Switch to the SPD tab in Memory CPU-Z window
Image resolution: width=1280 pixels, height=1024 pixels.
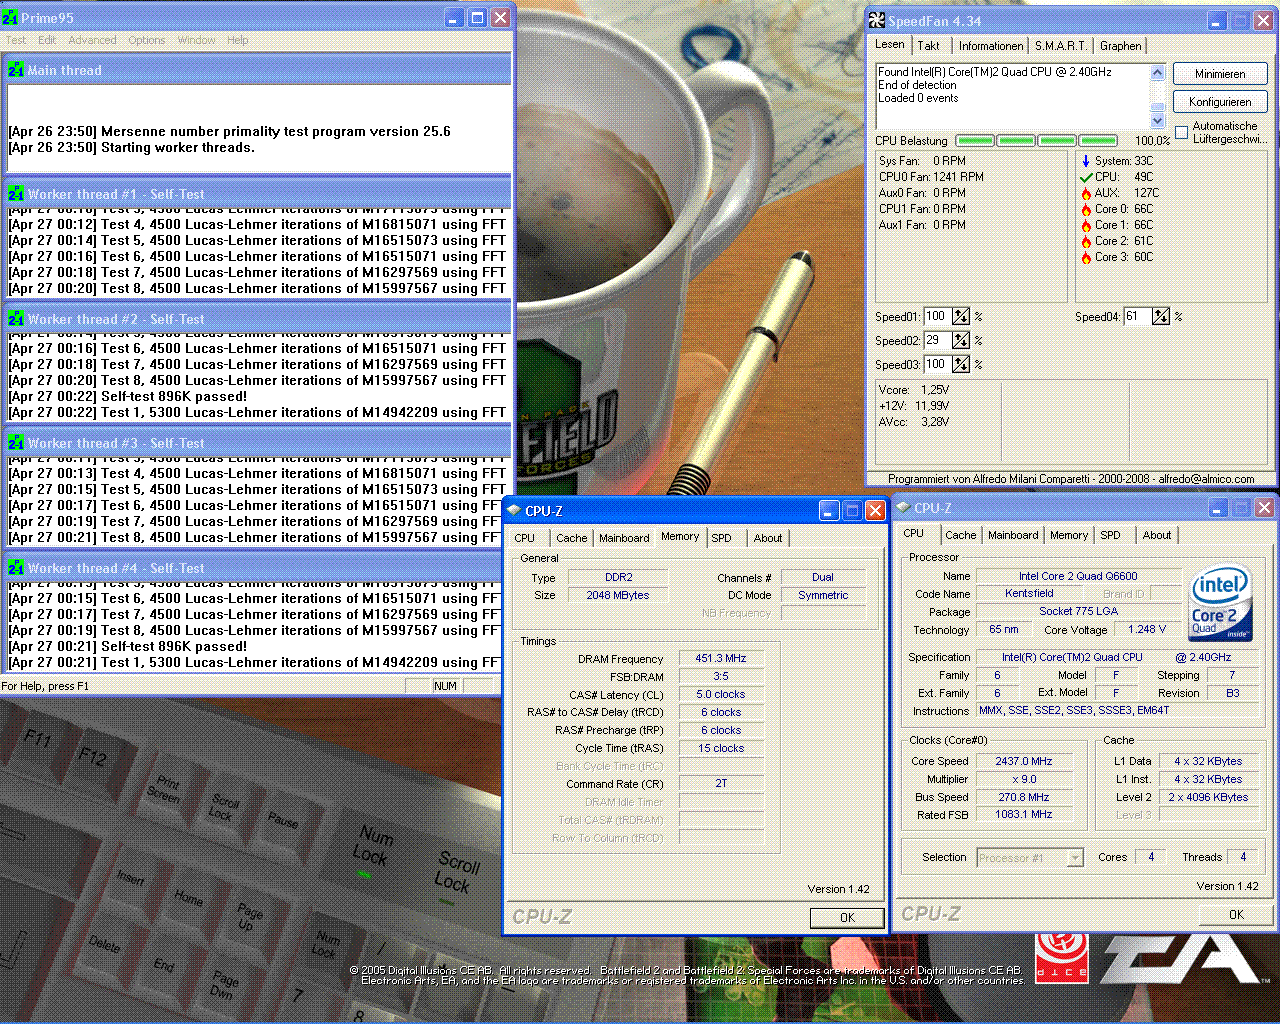pyautogui.click(x=722, y=538)
